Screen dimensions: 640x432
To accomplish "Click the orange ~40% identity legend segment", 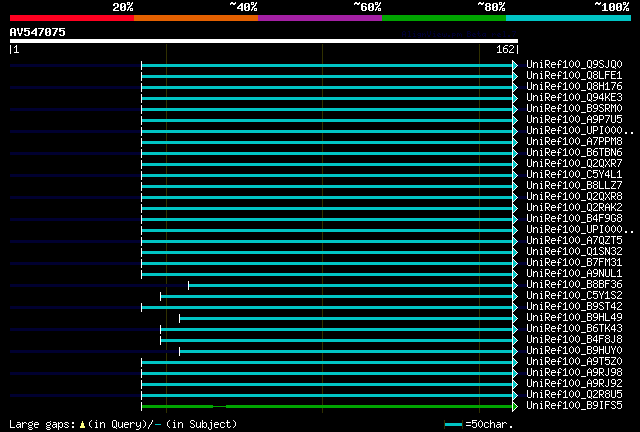I will pyautogui.click(x=196, y=18).
